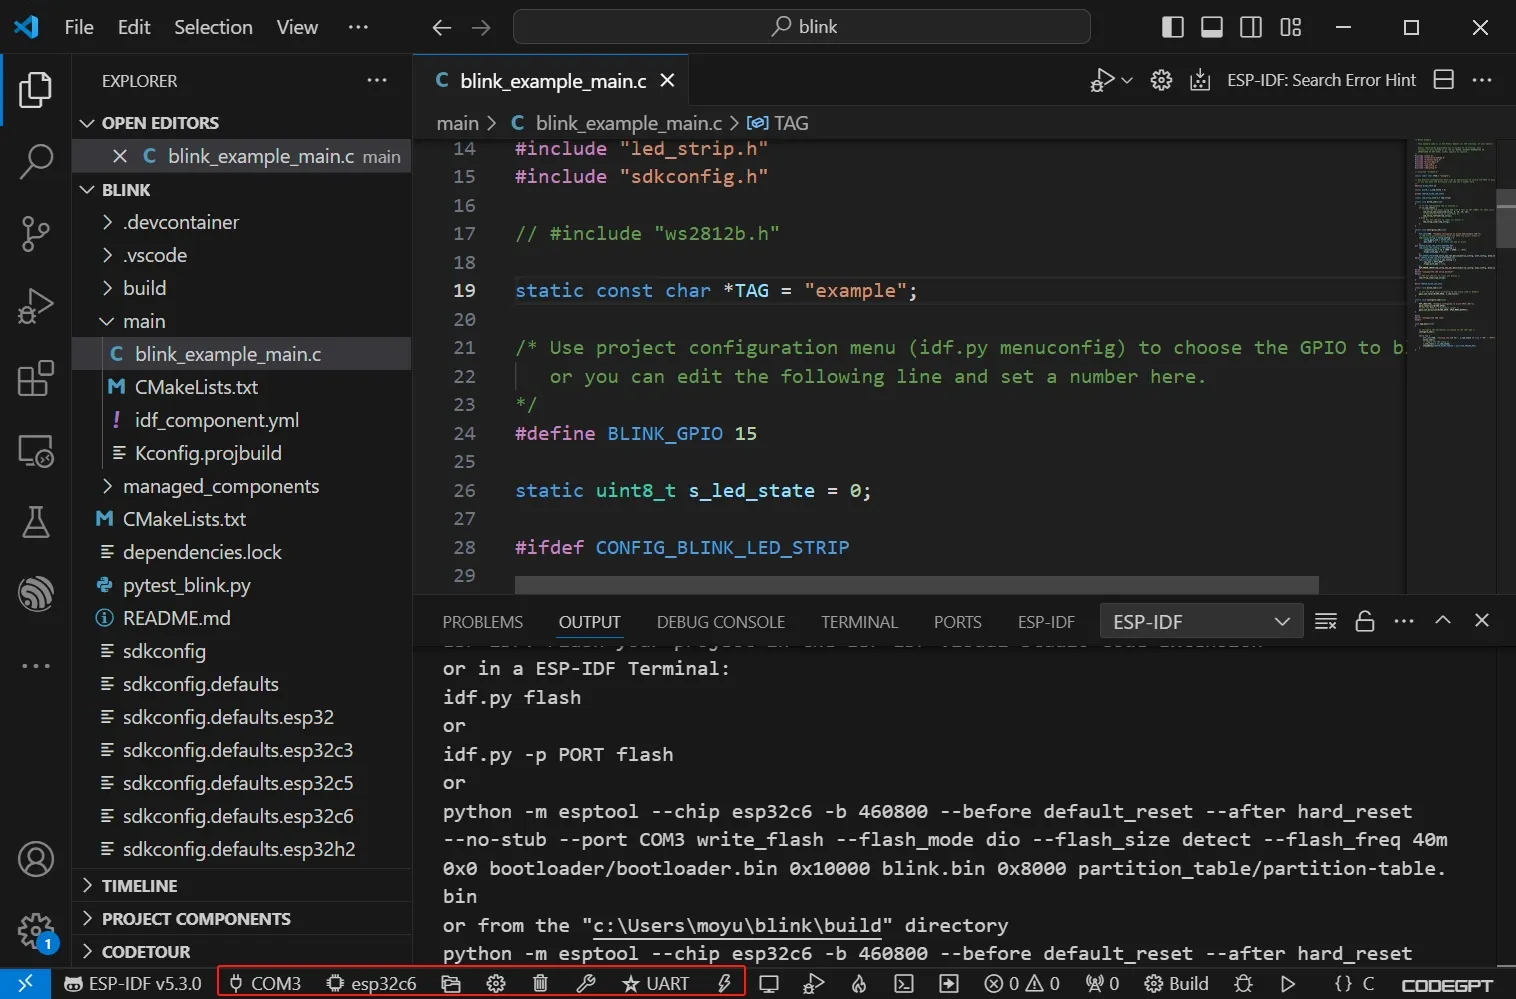
Task: Toggle the primary side bar layout button
Action: point(1172,27)
